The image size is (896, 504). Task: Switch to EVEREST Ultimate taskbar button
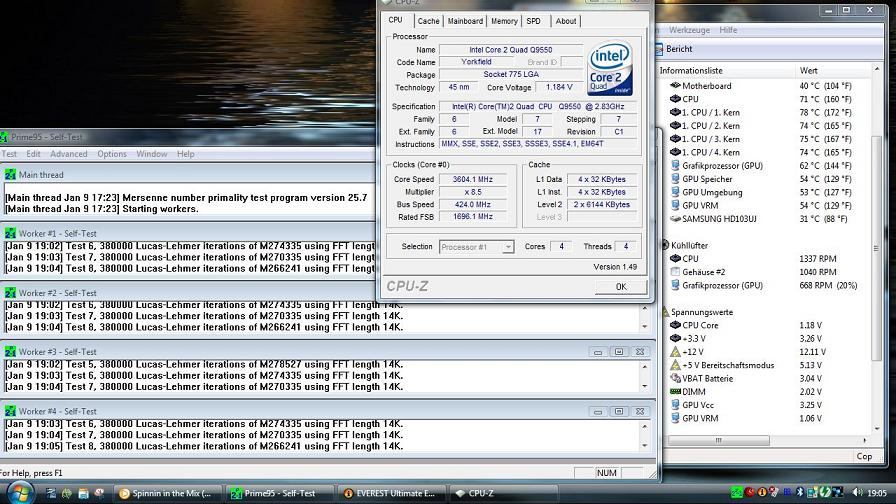[x=391, y=493]
